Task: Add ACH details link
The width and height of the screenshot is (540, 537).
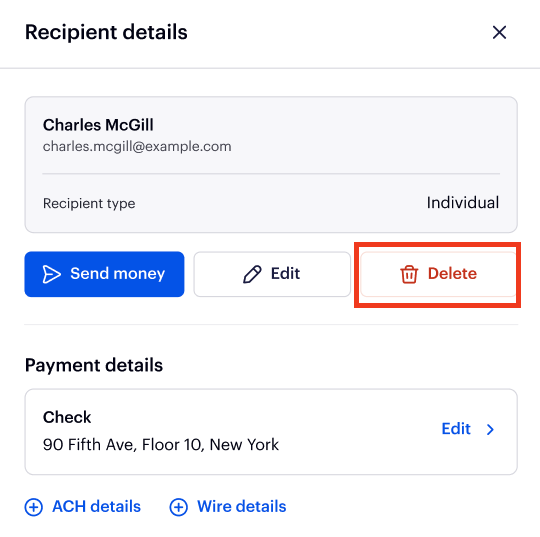Action: [83, 507]
